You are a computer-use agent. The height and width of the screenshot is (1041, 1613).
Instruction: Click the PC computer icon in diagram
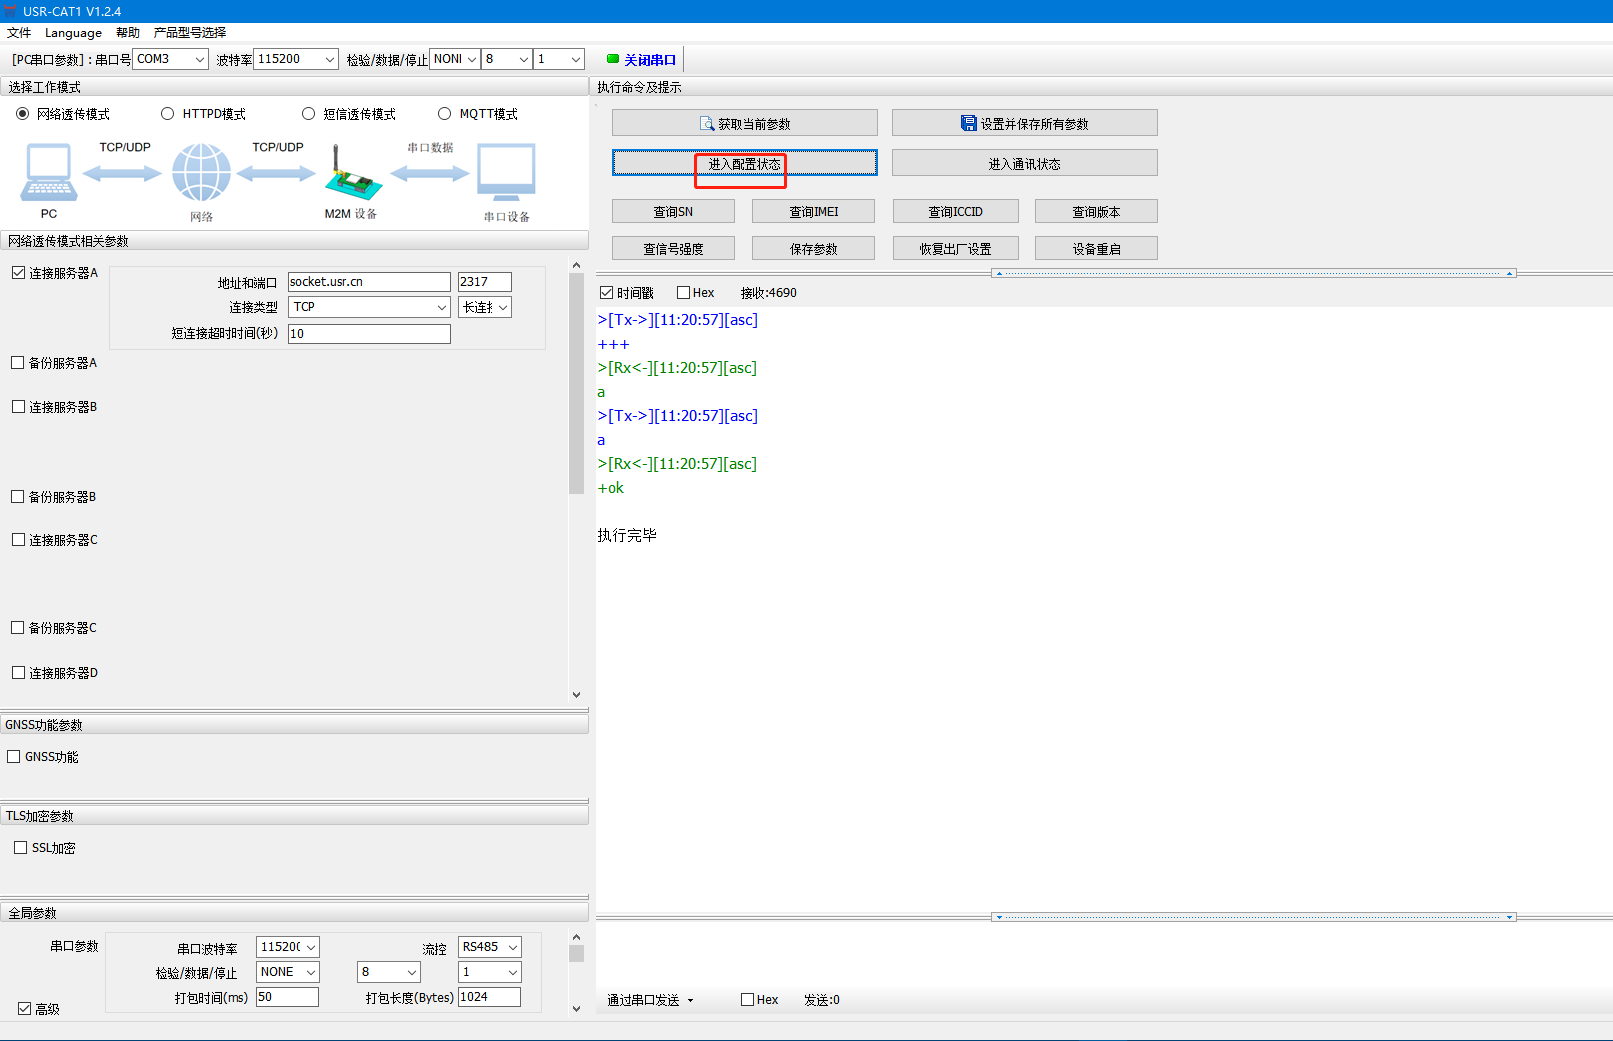tap(48, 172)
